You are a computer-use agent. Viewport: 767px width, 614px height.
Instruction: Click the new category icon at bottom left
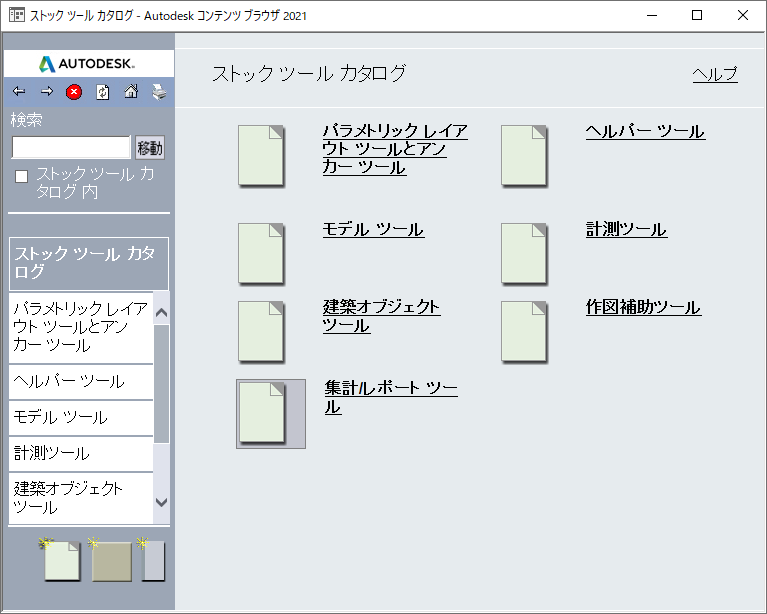(x=152, y=559)
